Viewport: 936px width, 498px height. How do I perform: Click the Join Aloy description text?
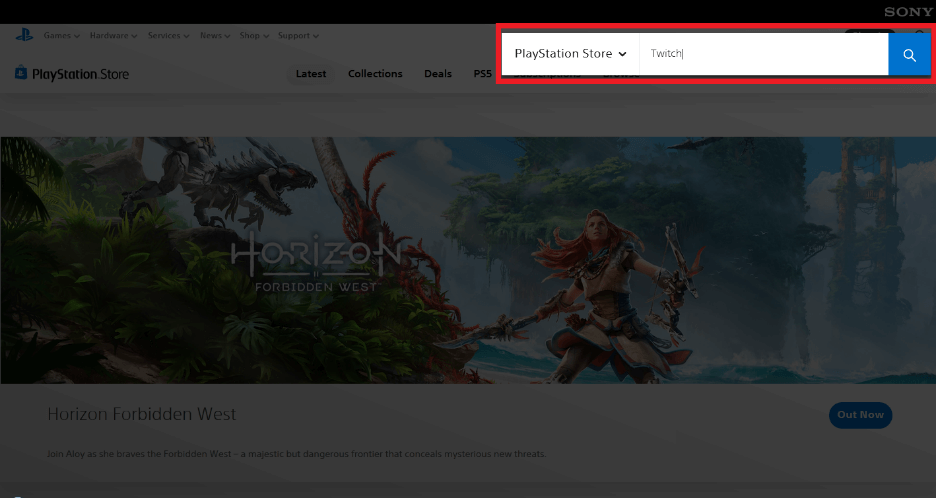coord(297,454)
